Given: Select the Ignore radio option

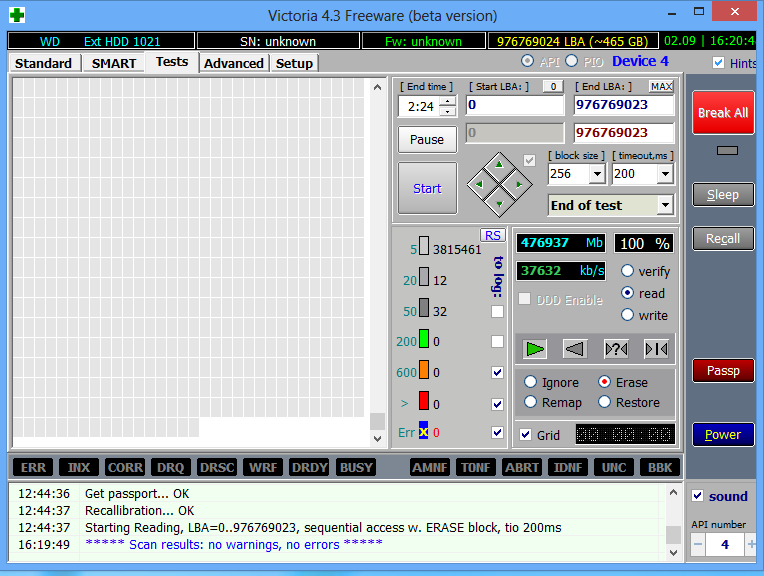Looking at the screenshot, I should pyautogui.click(x=530, y=382).
